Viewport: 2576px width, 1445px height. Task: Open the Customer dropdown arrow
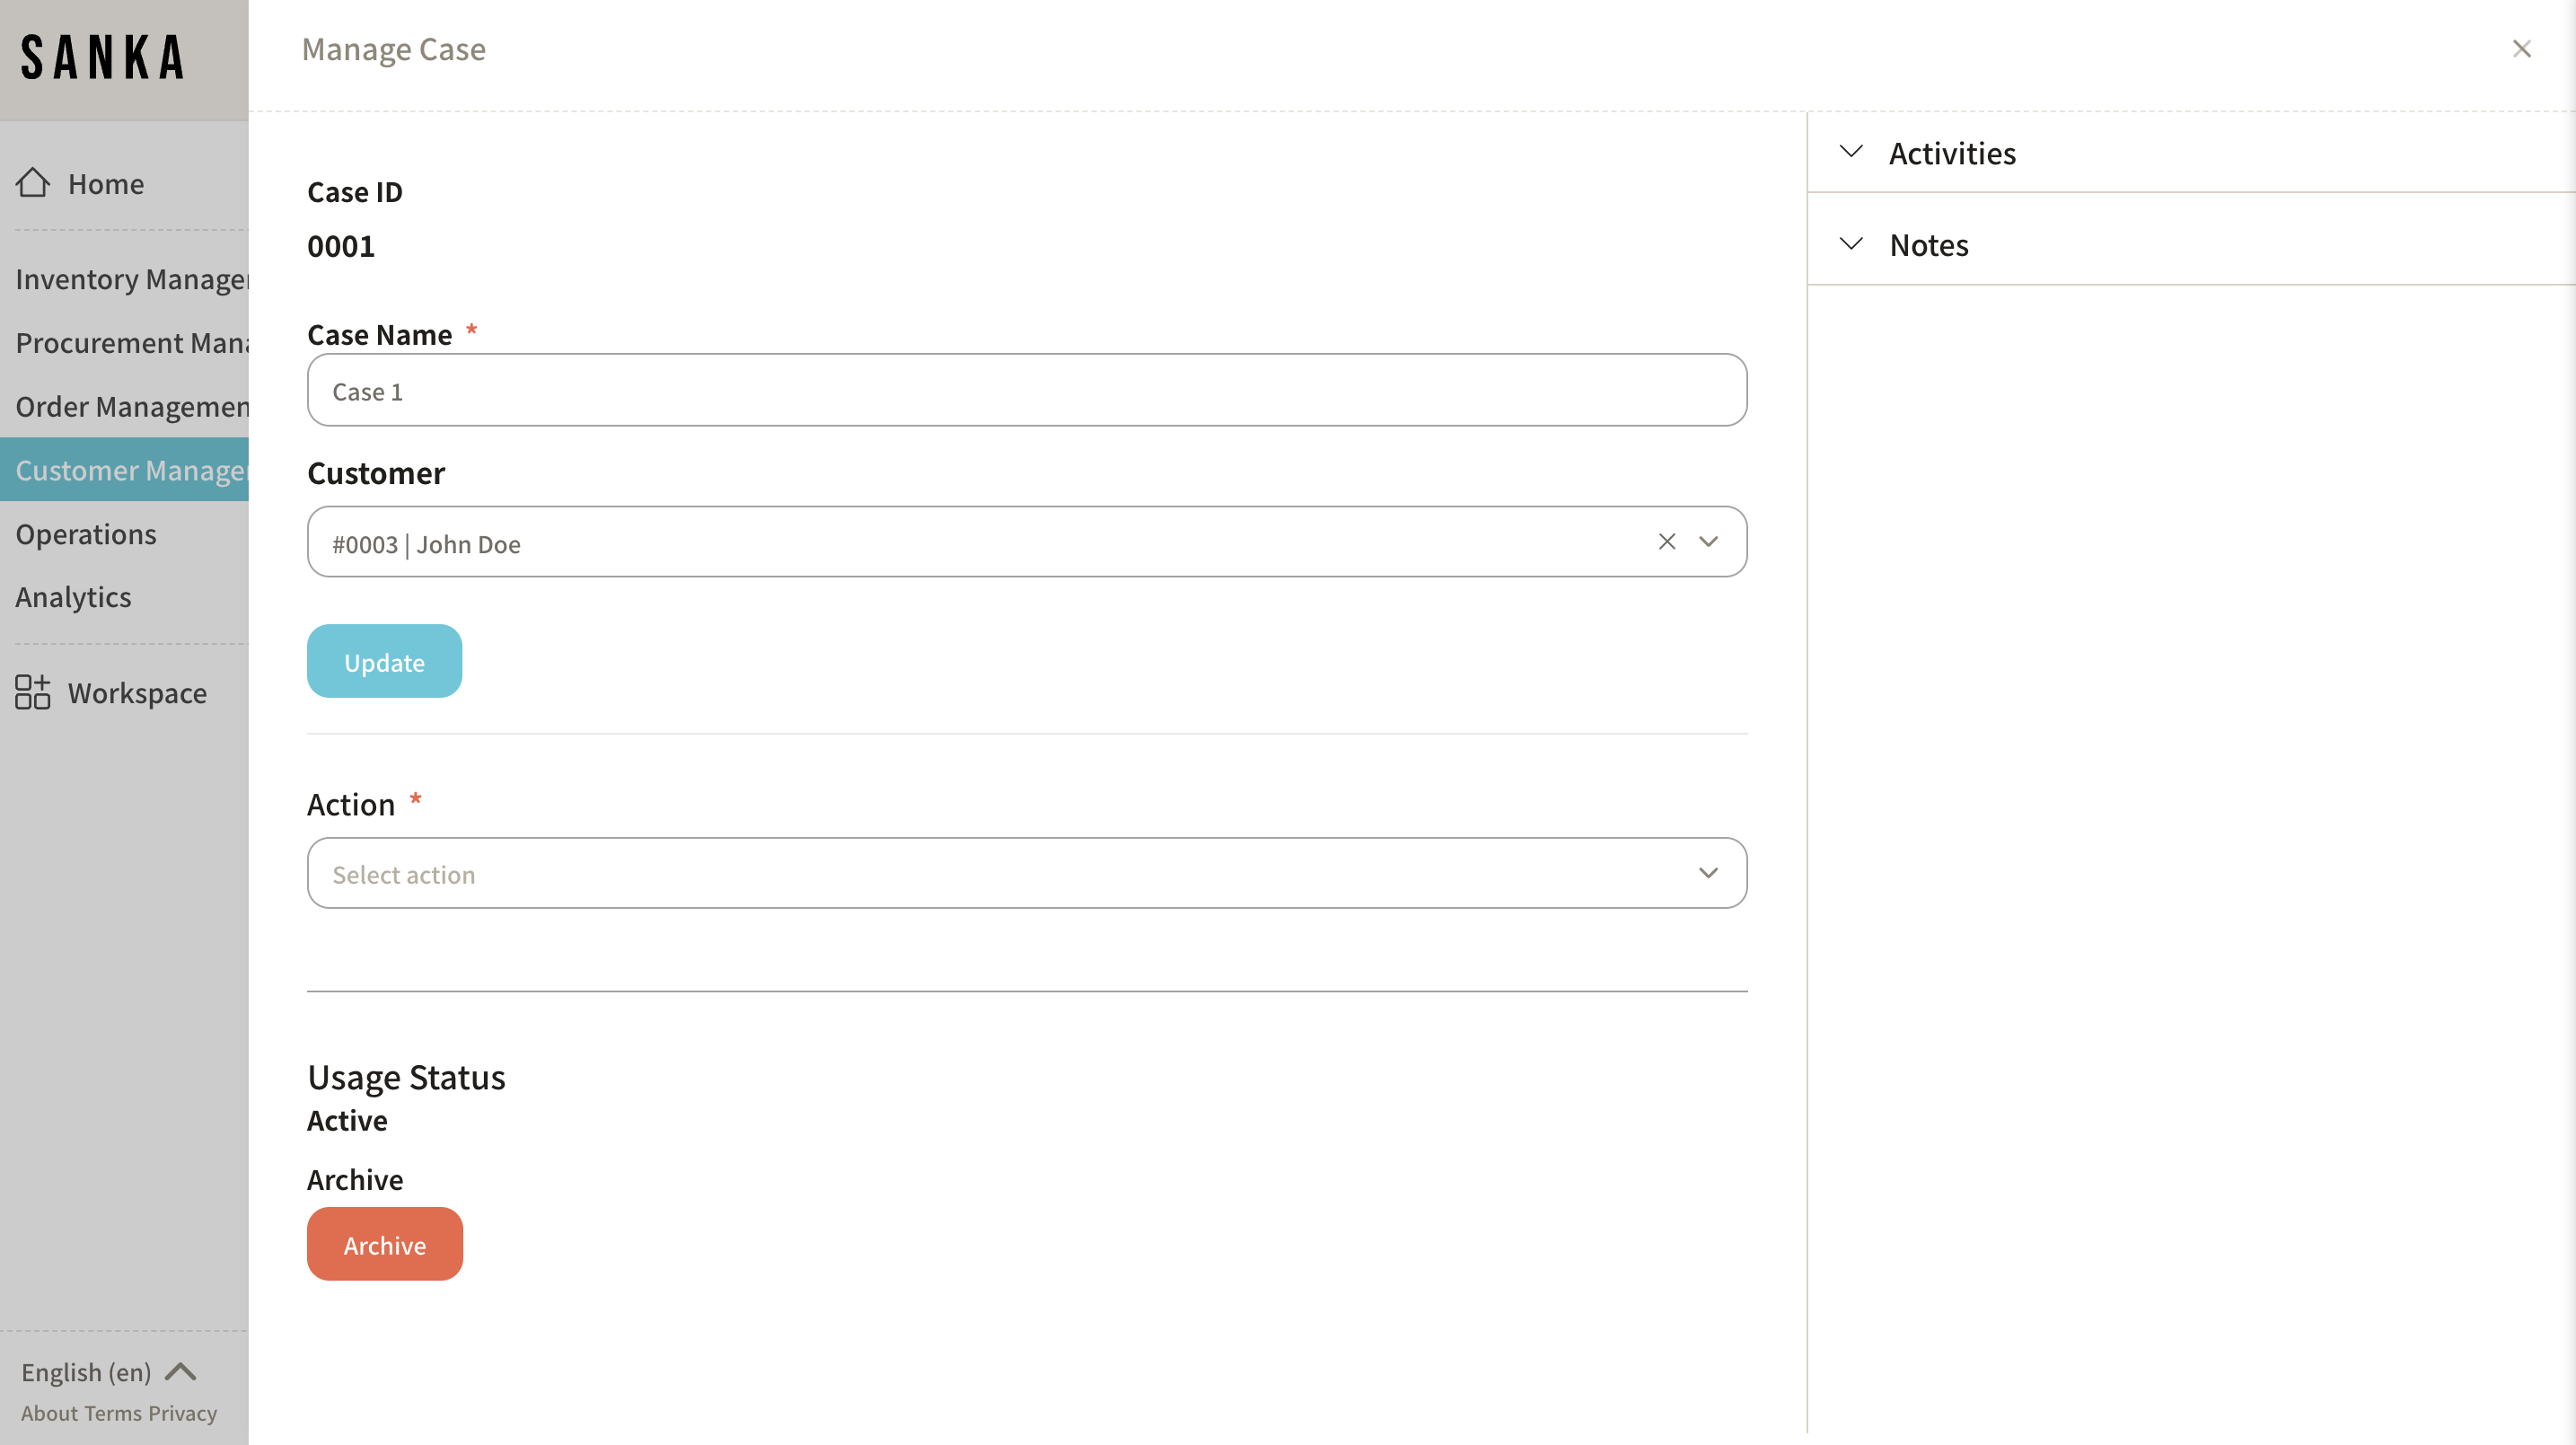click(1708, 541)
